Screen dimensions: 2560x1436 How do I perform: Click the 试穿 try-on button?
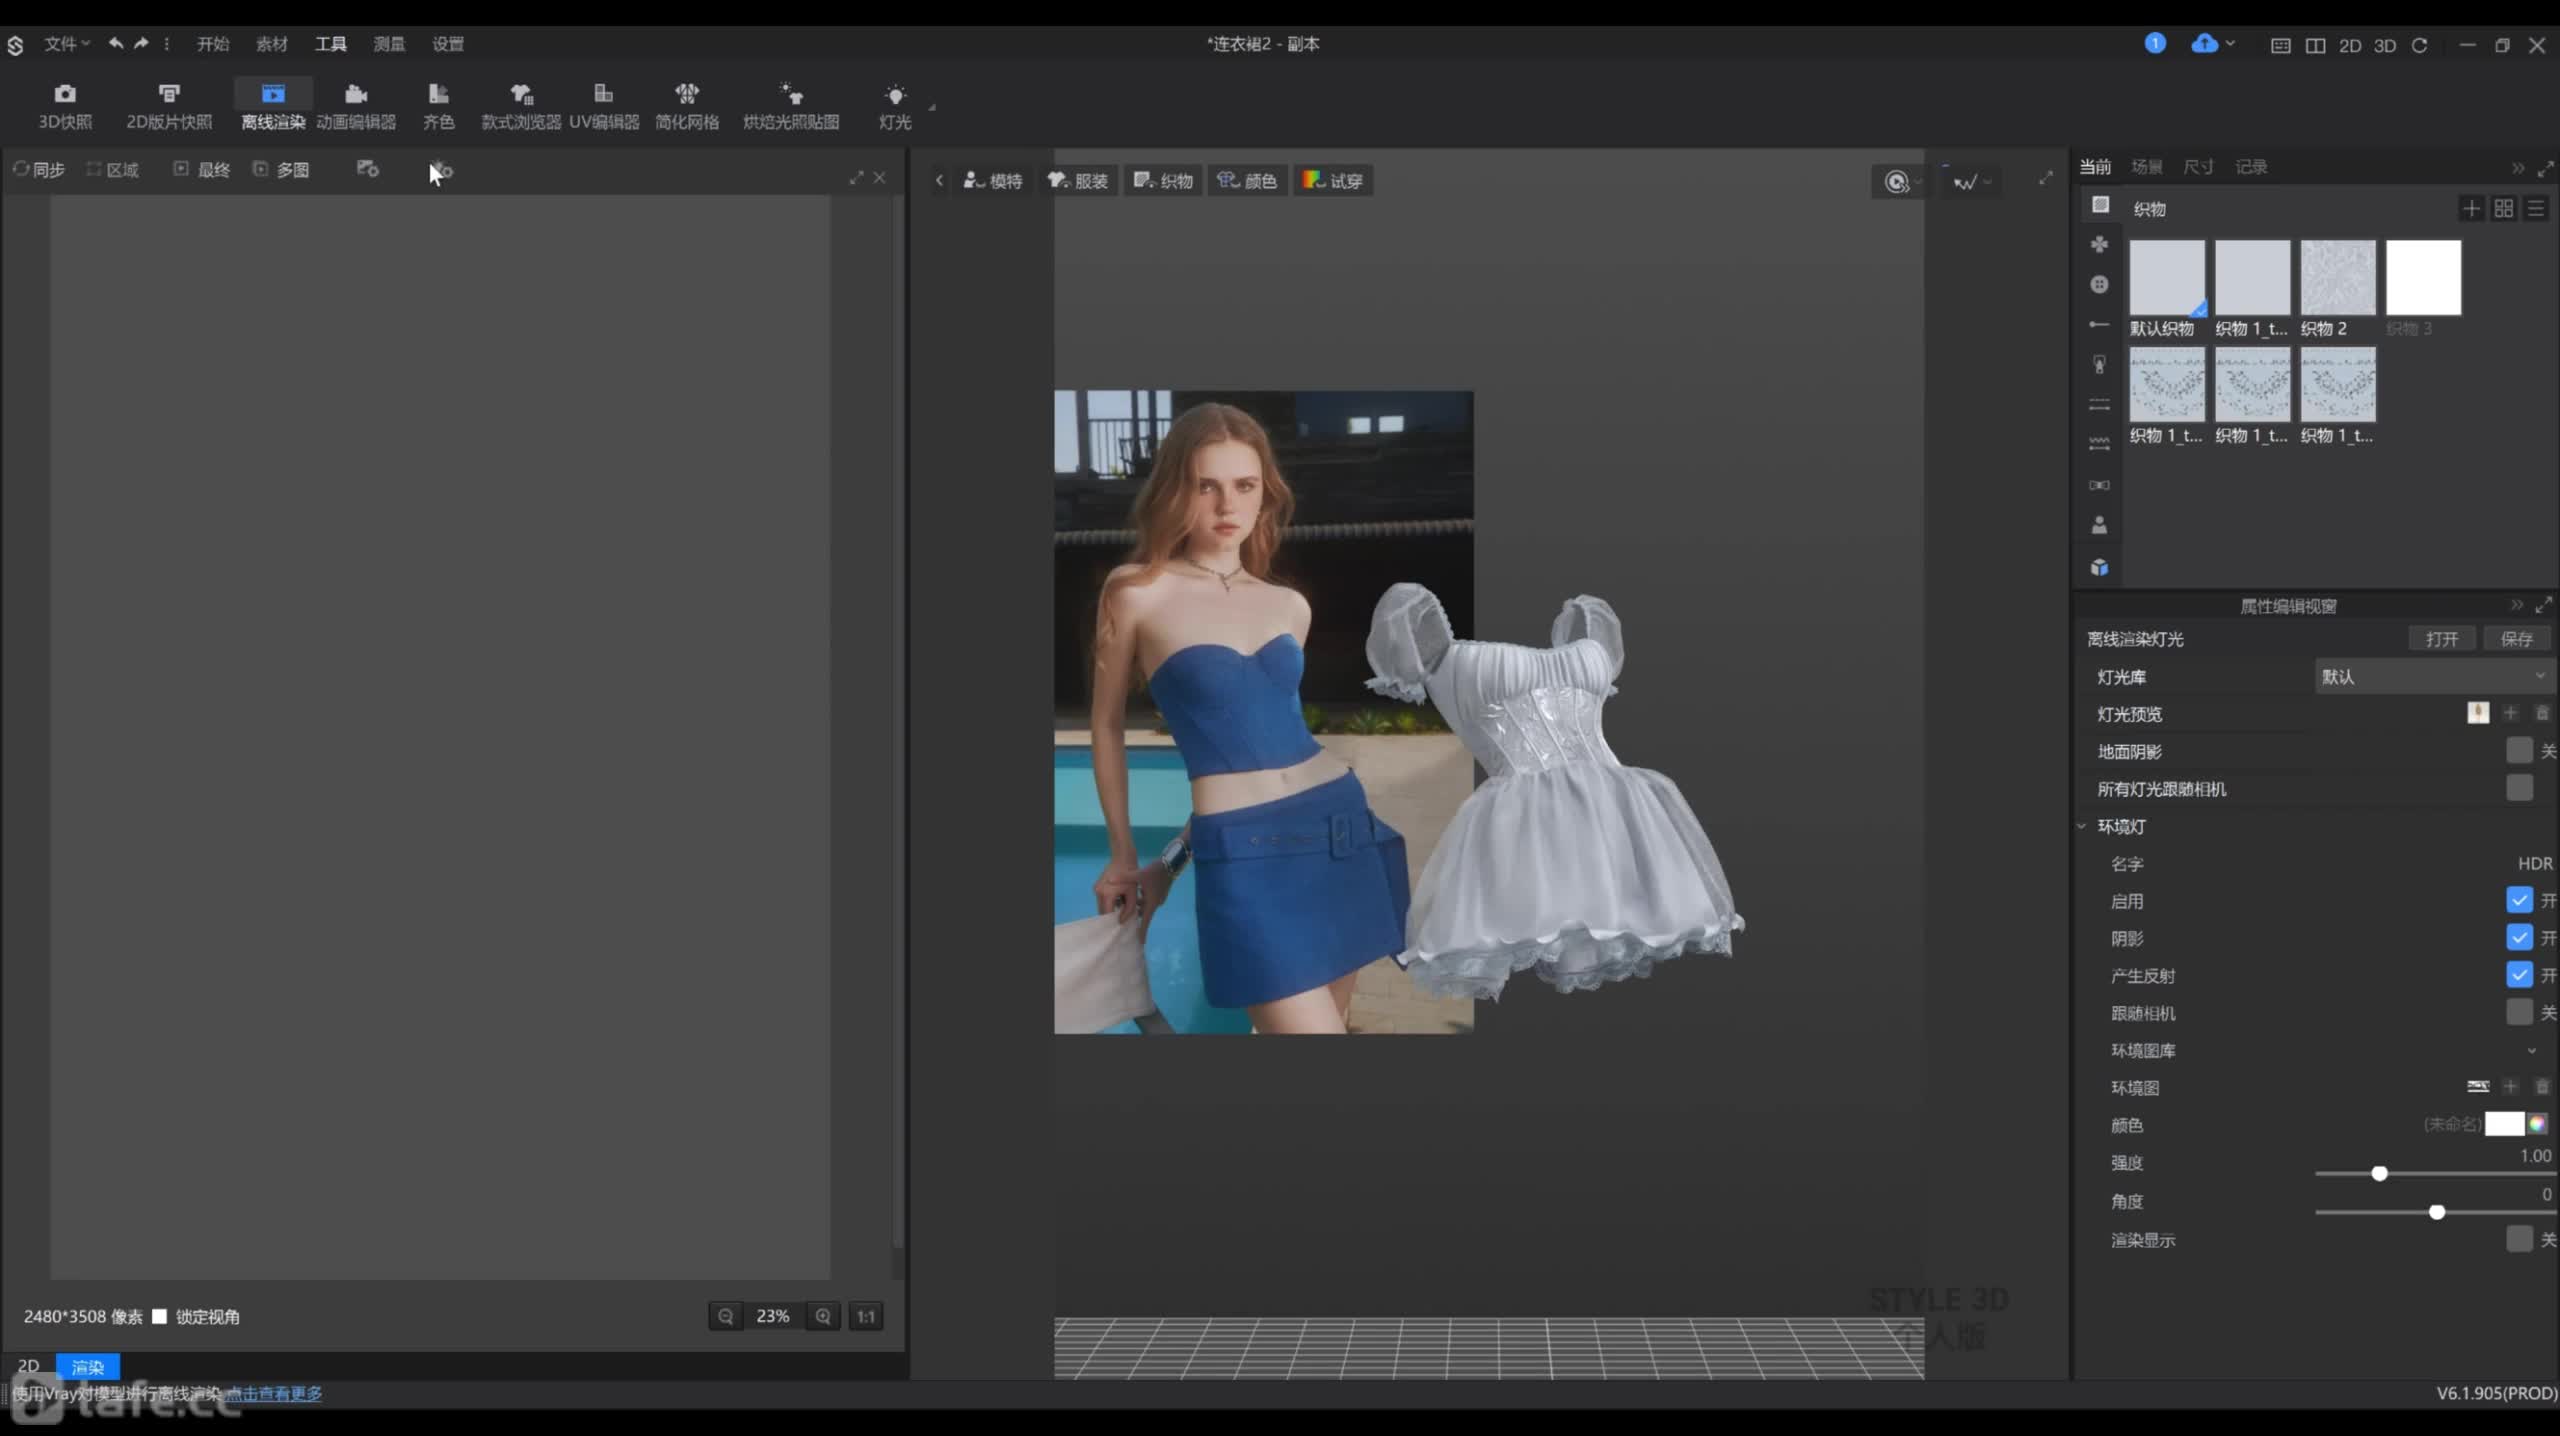click(x=1333, y=180)
